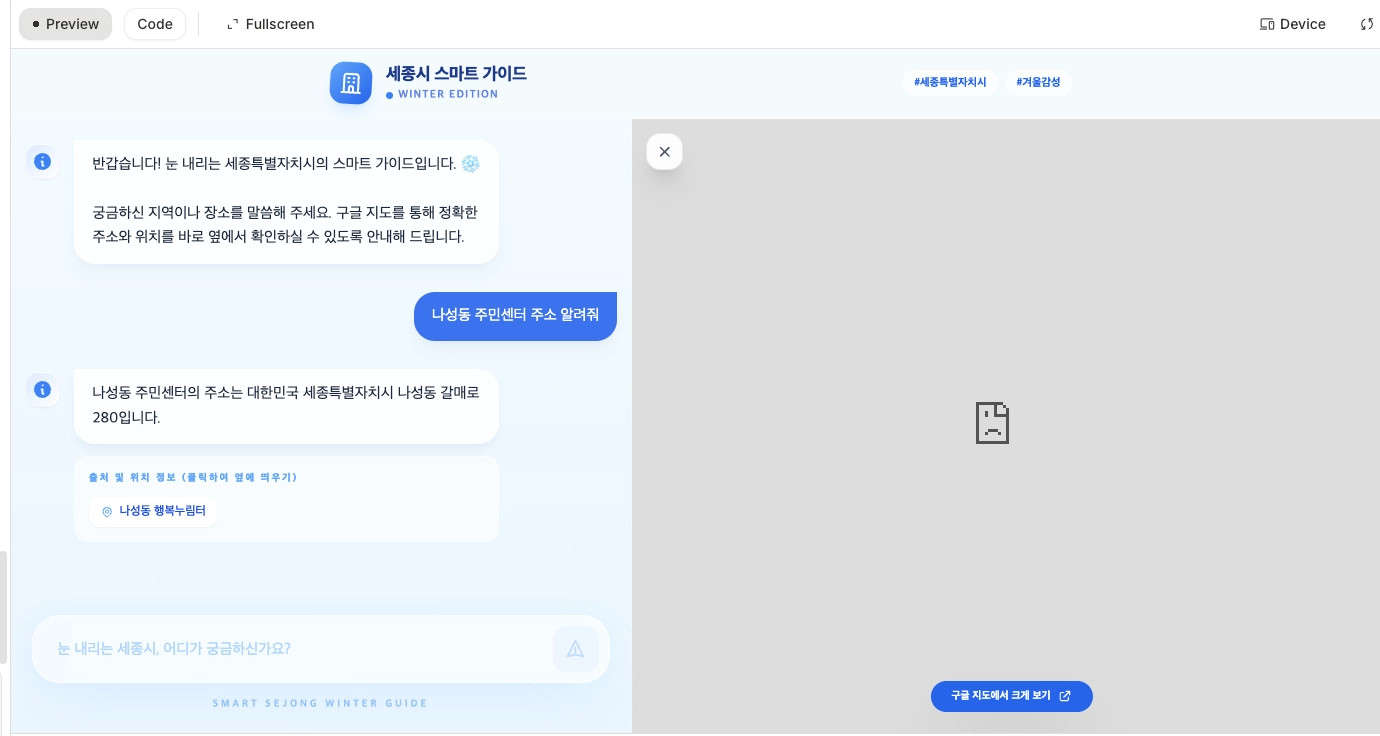Screen dimensions: 1380x736
Task: Open the Device view options
Action: 1292,24
